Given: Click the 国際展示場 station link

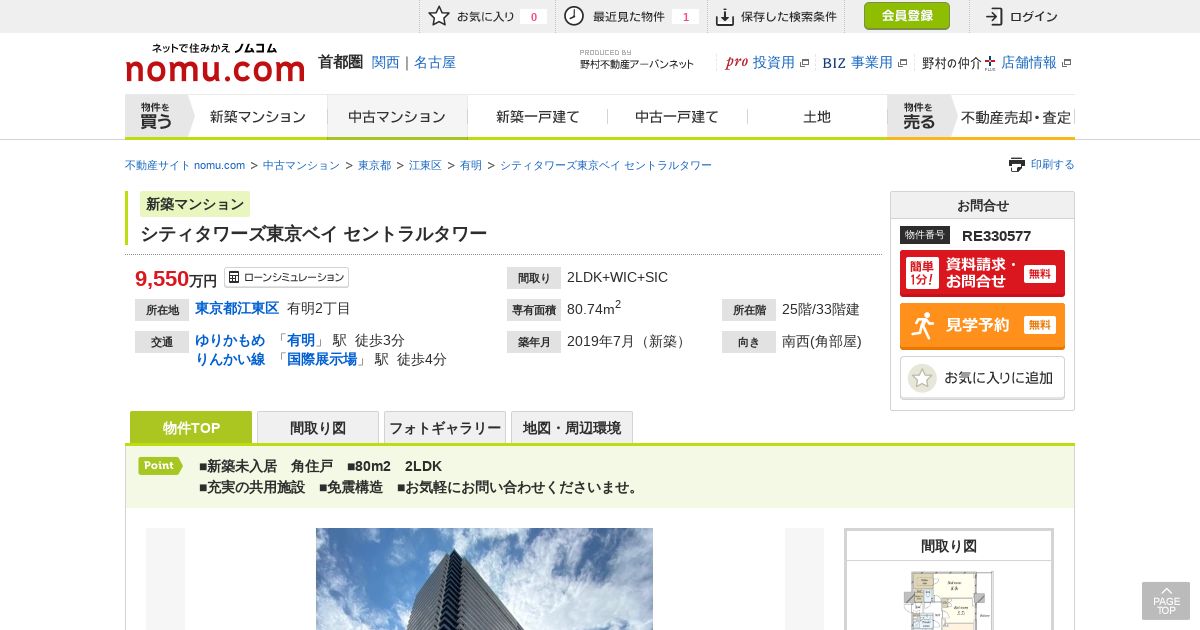Looking at the screenshot, I should [322, 359].
